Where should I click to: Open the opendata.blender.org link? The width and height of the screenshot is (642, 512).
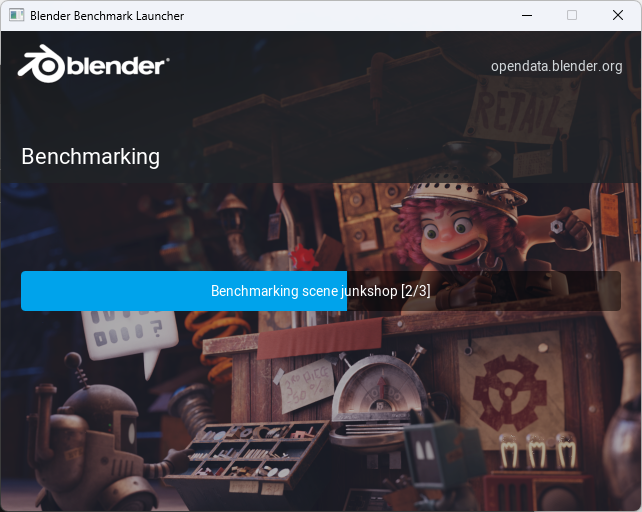point(556,66)
